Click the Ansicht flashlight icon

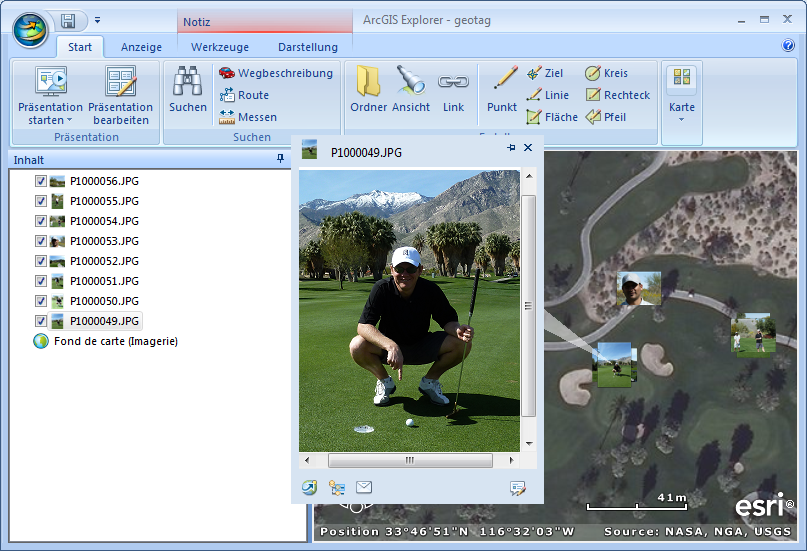click(411, 82)
